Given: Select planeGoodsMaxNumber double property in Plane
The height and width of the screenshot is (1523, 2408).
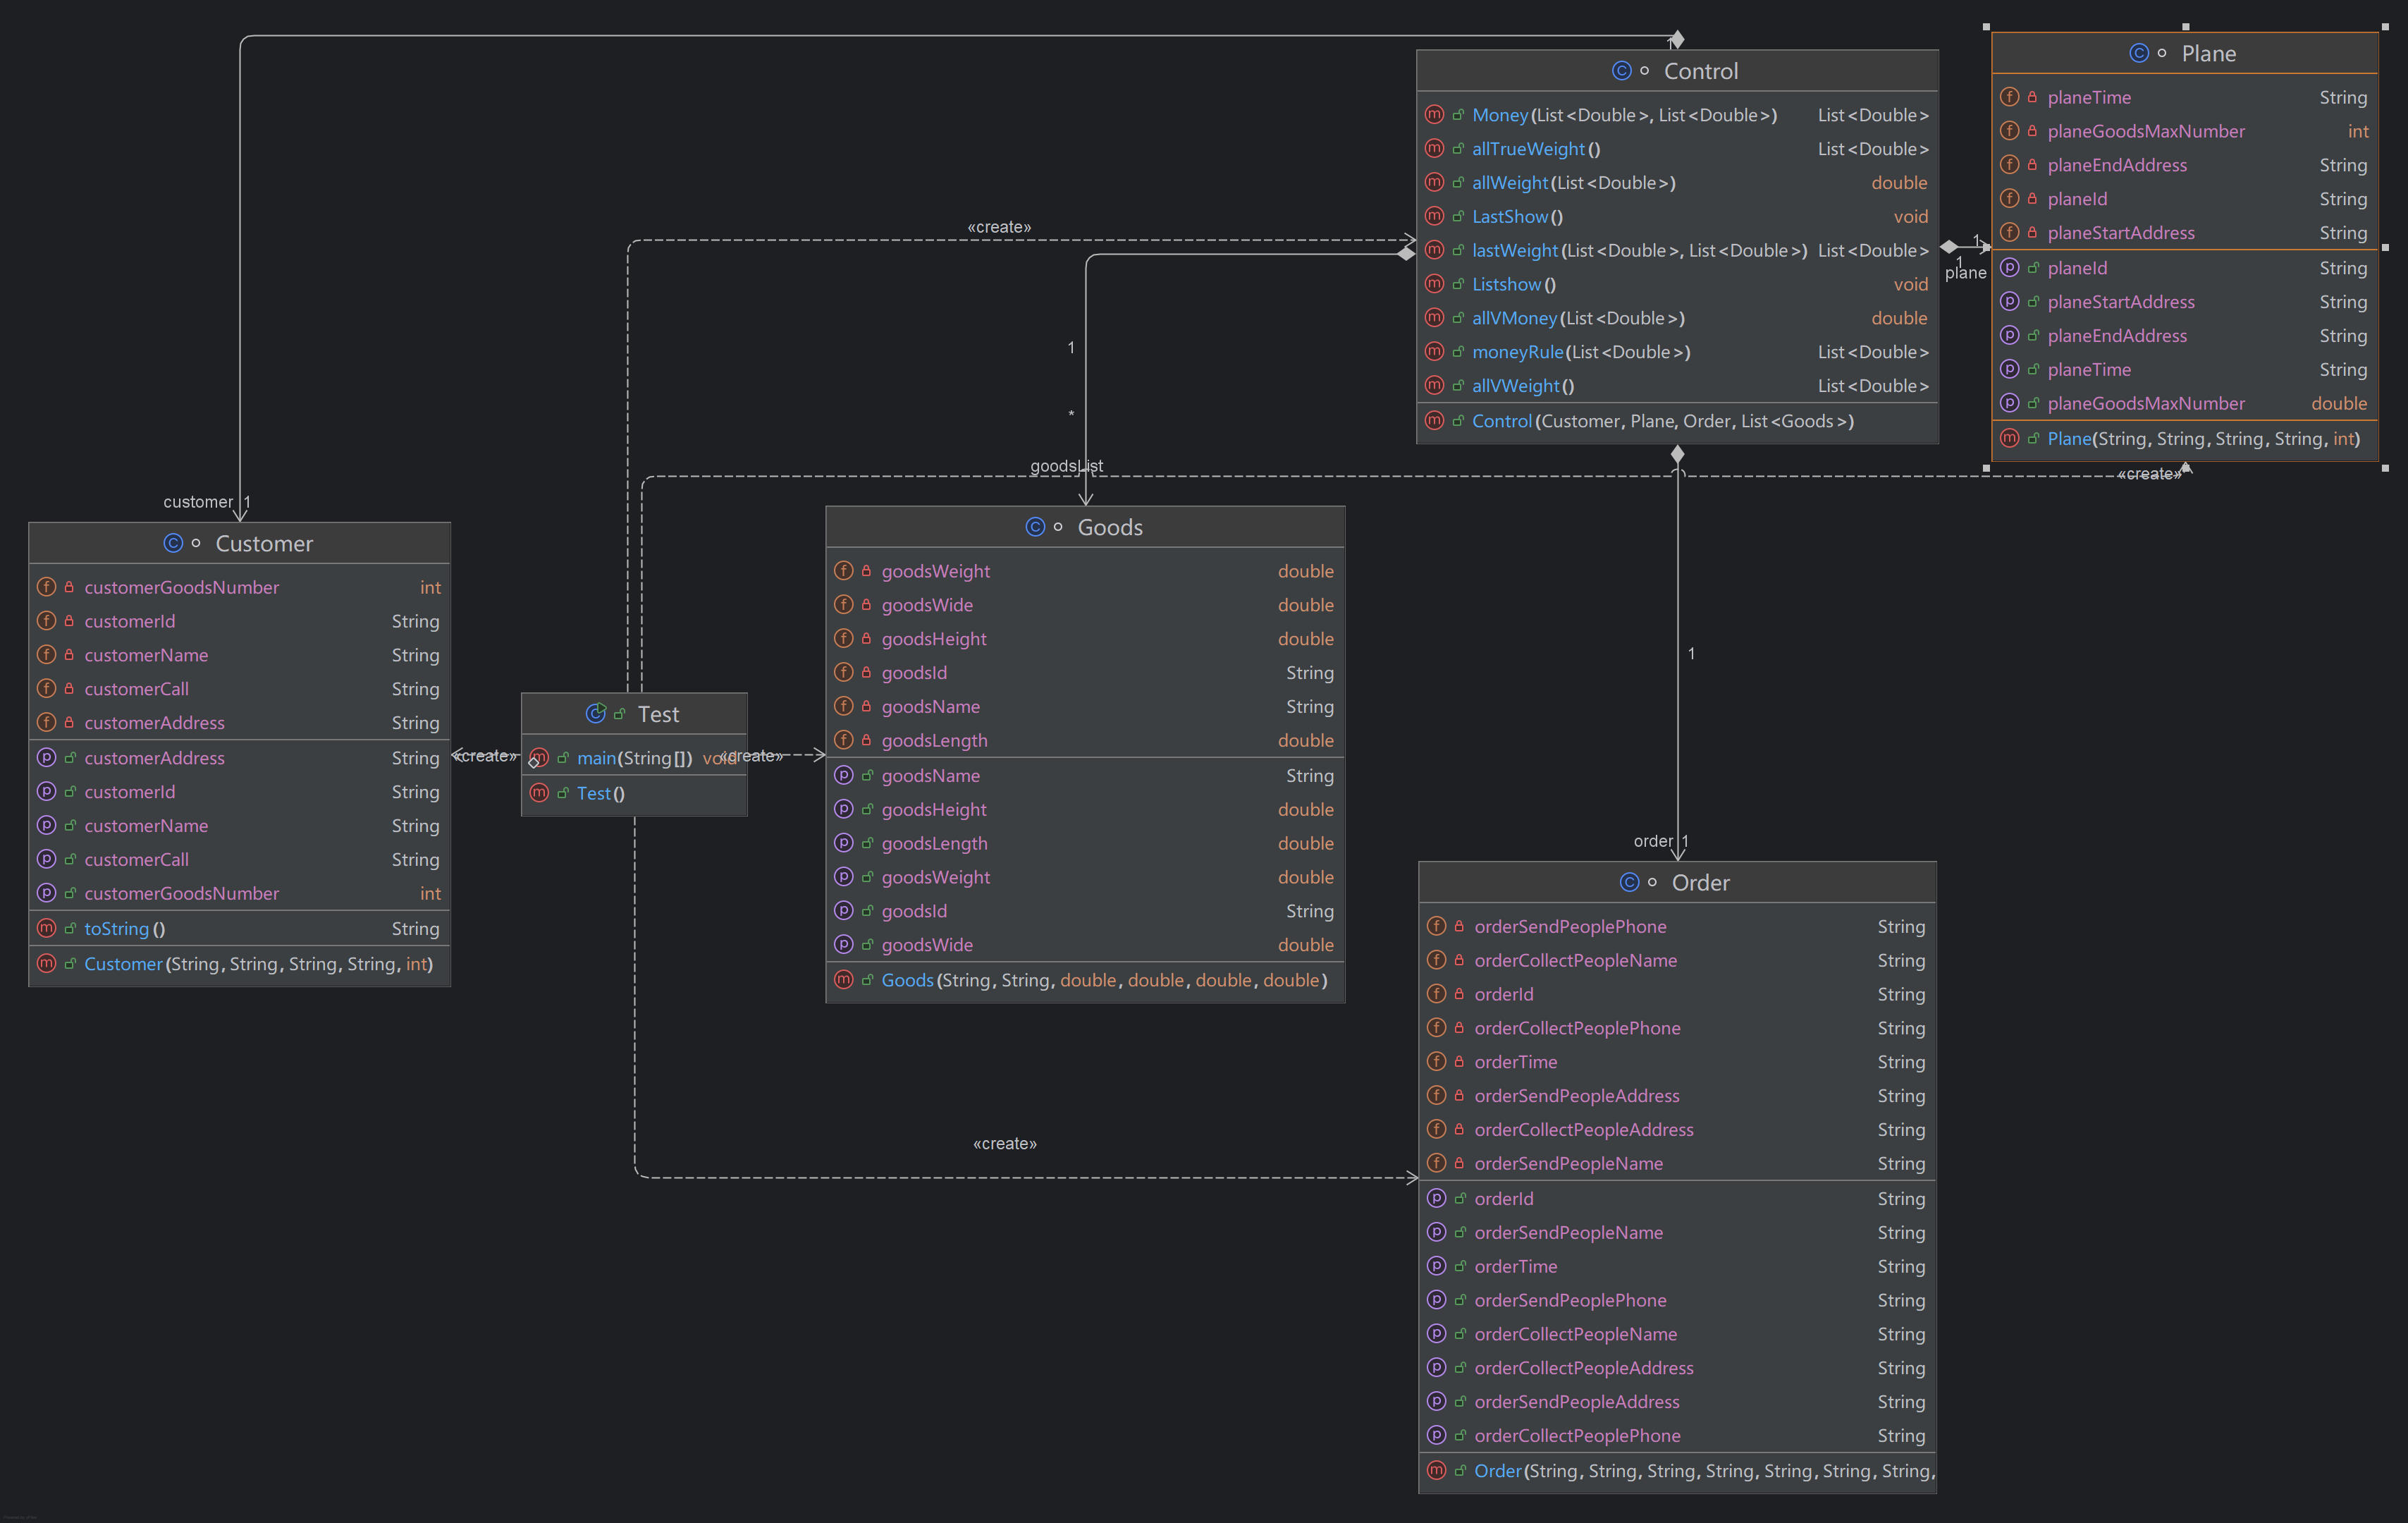Looking at the screenshot, I should 2145,403.
